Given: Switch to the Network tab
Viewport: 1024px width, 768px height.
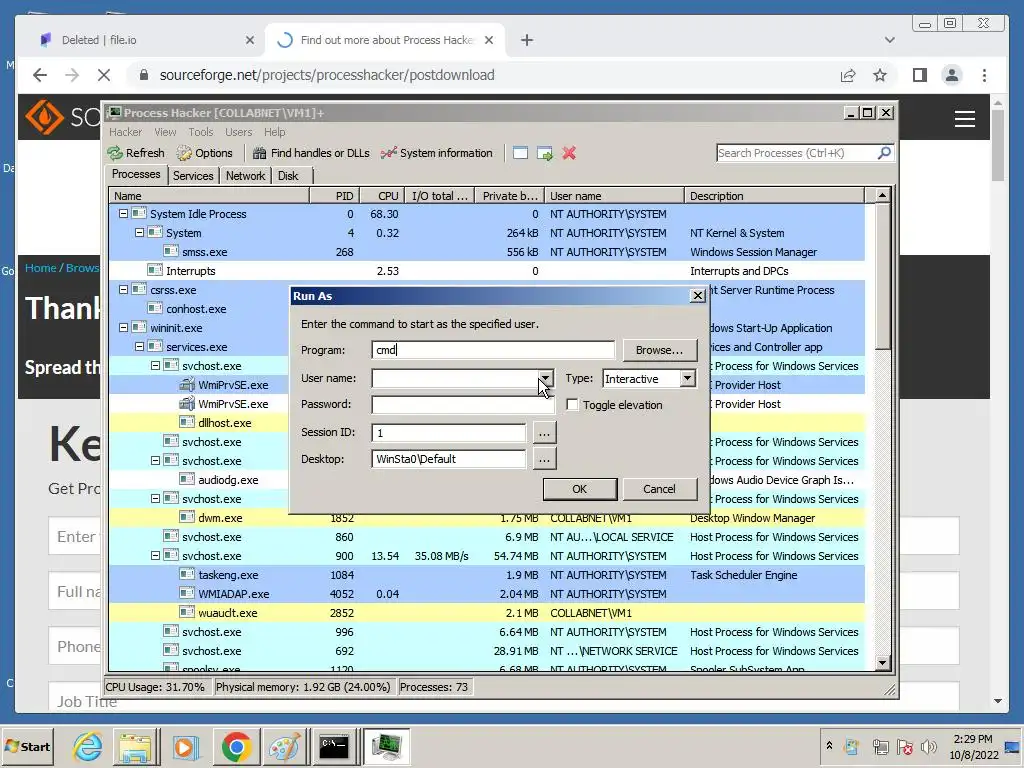Looking at the screenshot, I should click(x=246, y=176).
